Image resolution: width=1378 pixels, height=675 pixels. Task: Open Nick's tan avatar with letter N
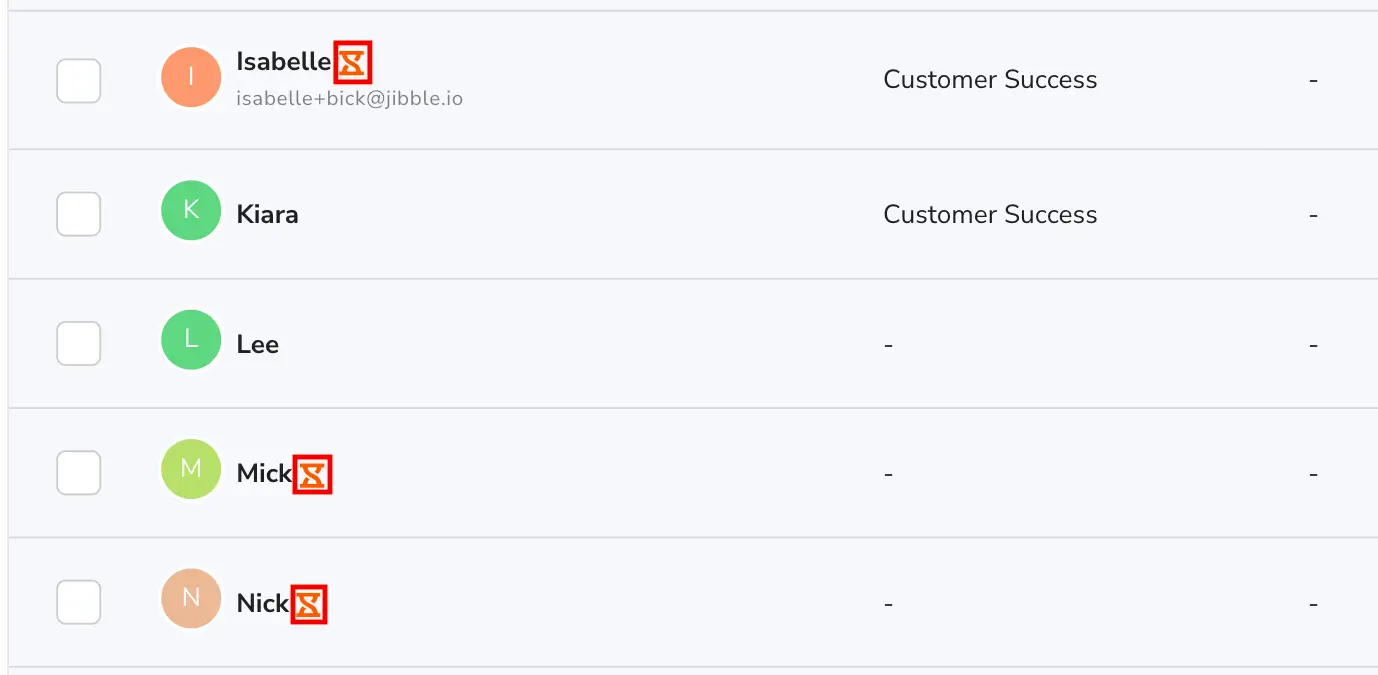coord(191,599)
